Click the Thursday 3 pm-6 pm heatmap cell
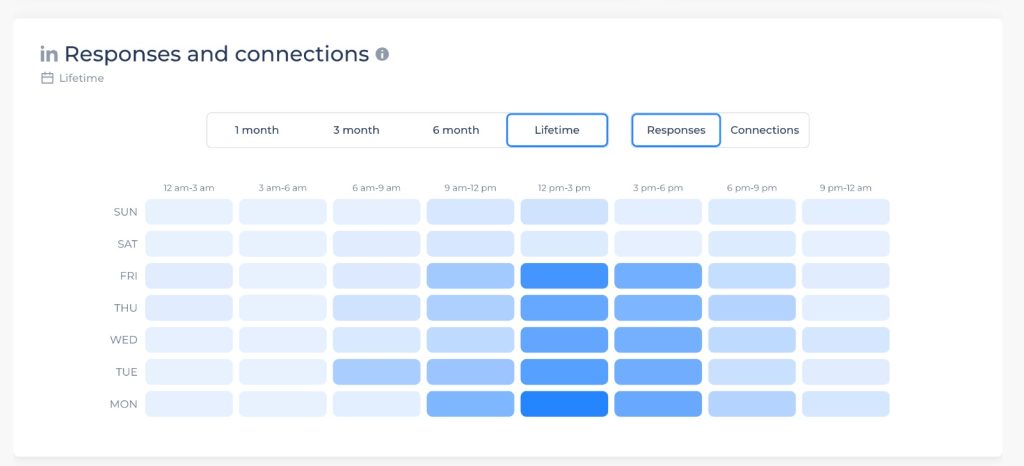Image resolution: width=1024 pixels, height=466 pixels. point(658,307)
